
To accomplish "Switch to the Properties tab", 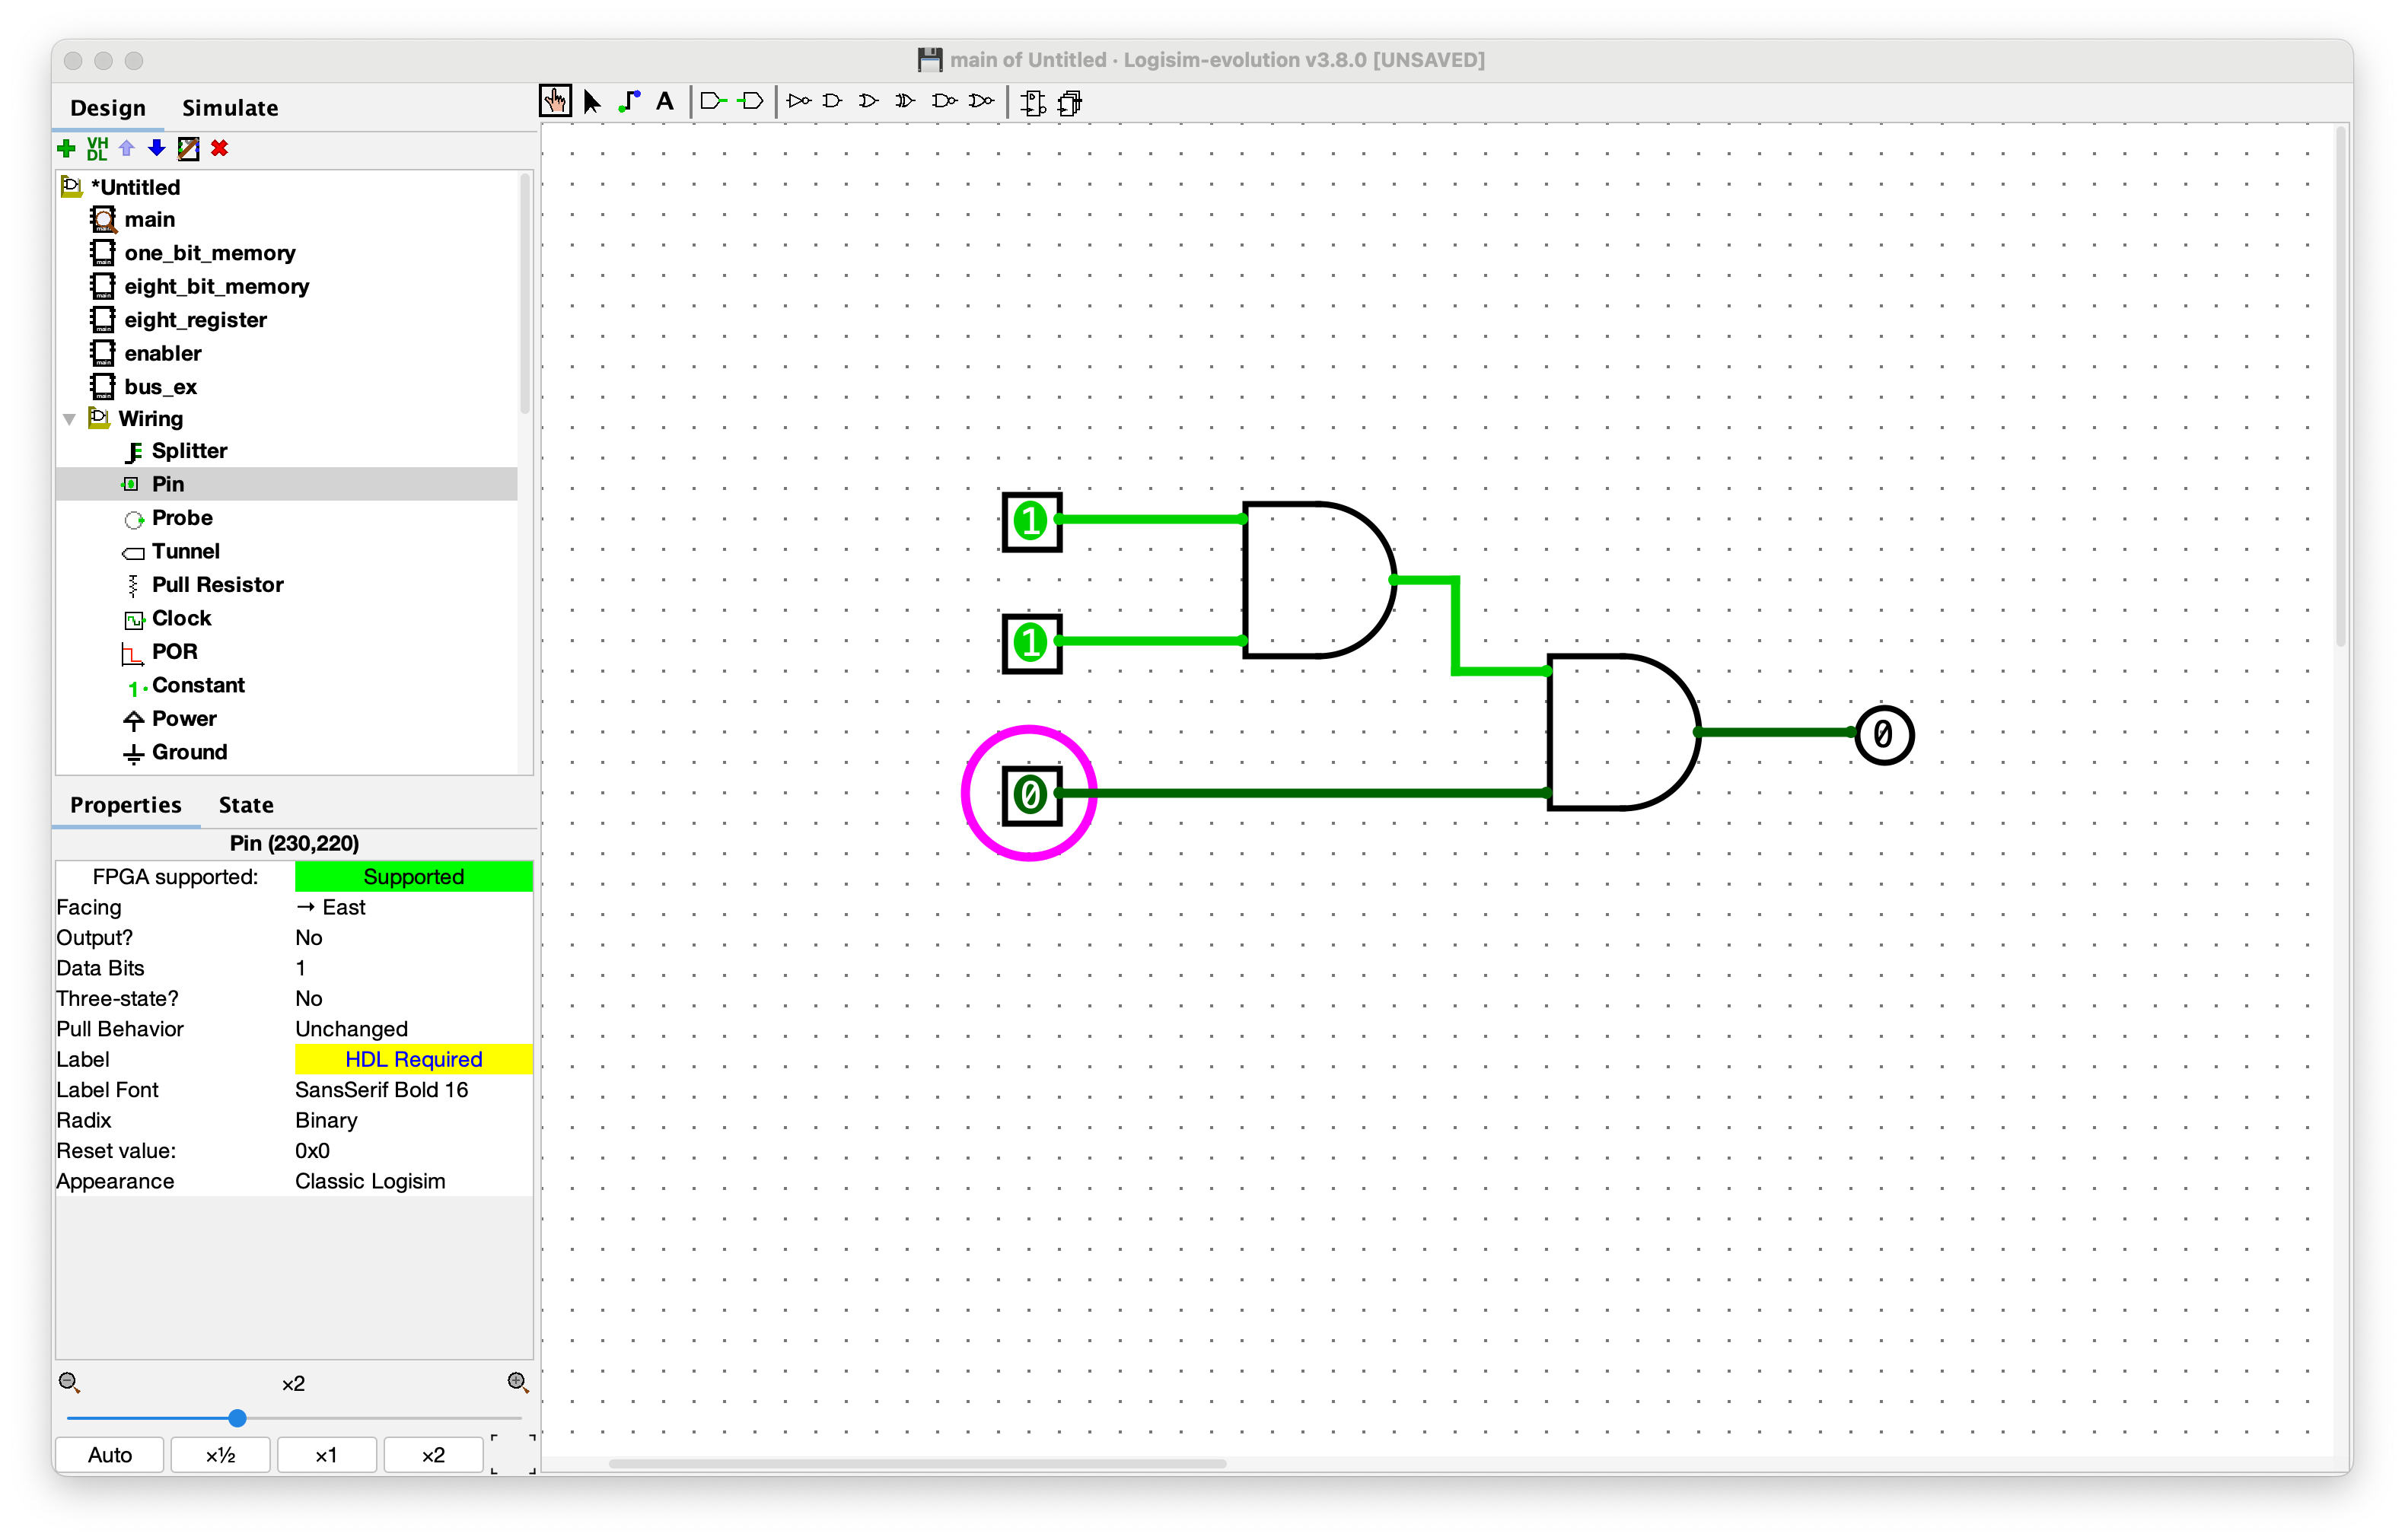I will pos(126,805).
